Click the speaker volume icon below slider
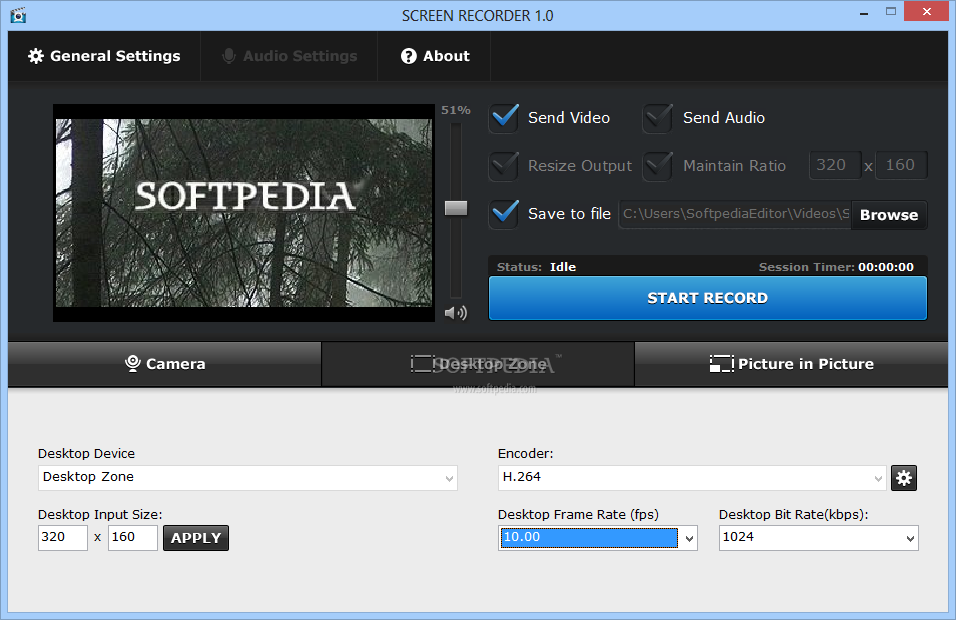Image resolution: width=956 pixels, height=620 pixels. [x=455, y=313]
